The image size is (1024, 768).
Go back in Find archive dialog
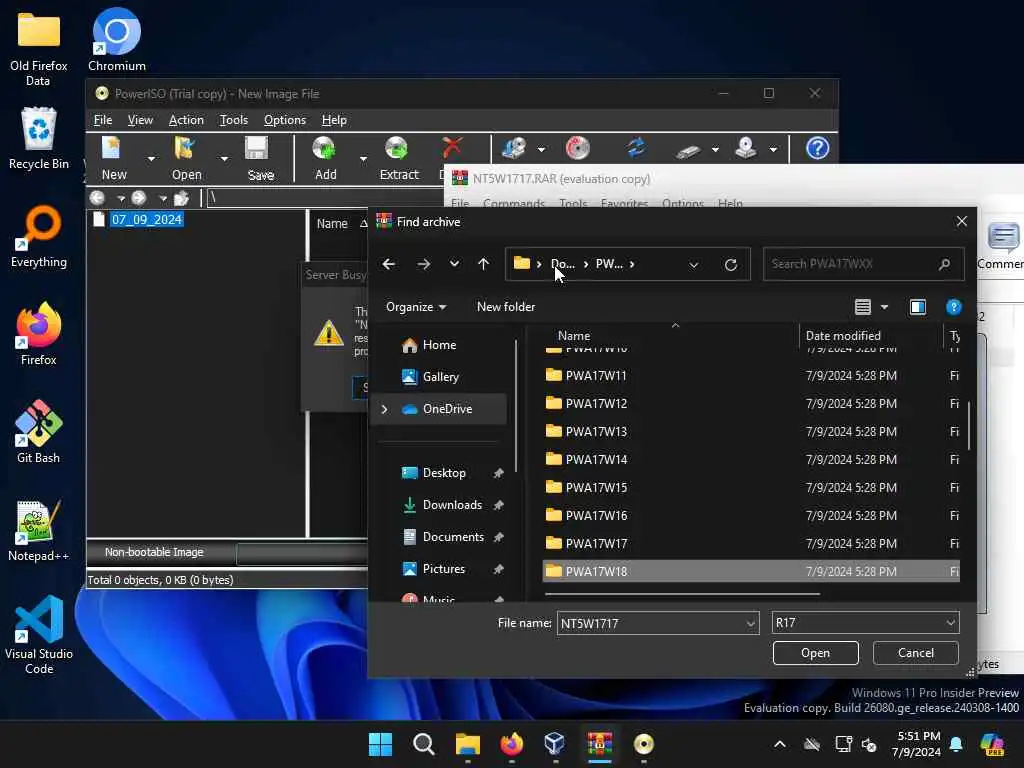coord(389,264)
